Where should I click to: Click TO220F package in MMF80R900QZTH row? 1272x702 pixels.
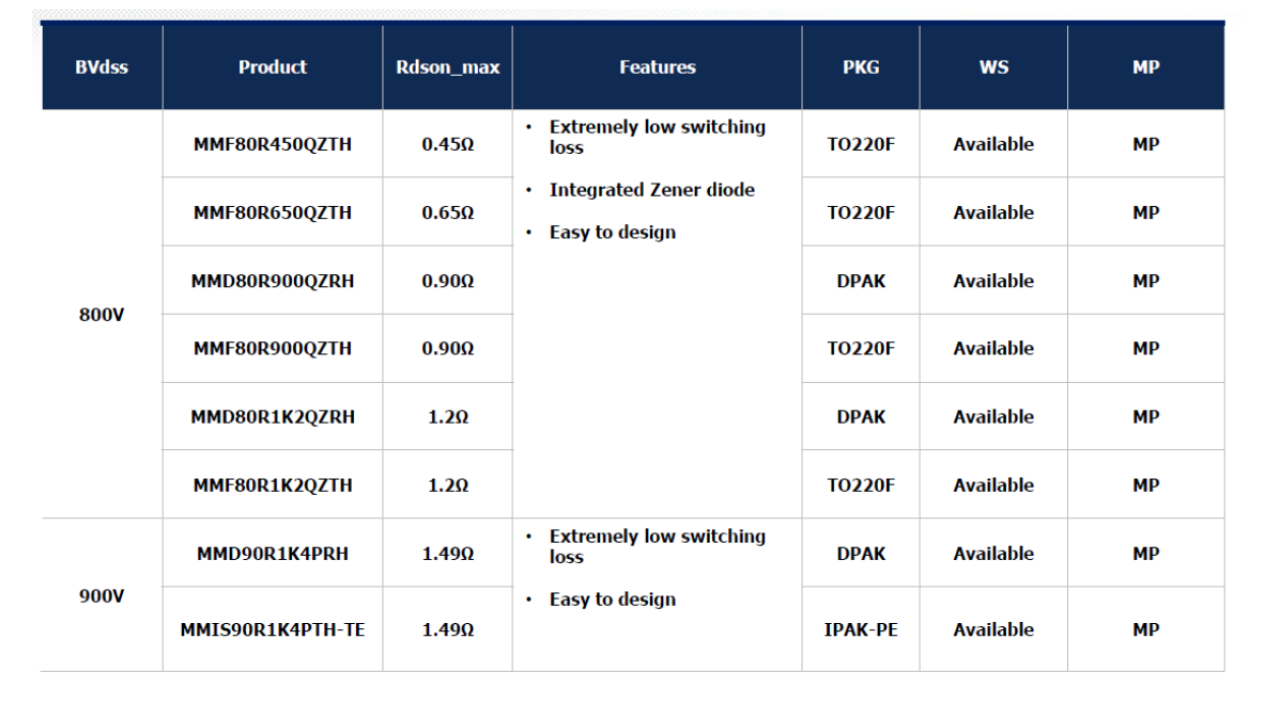coord(860,349)
